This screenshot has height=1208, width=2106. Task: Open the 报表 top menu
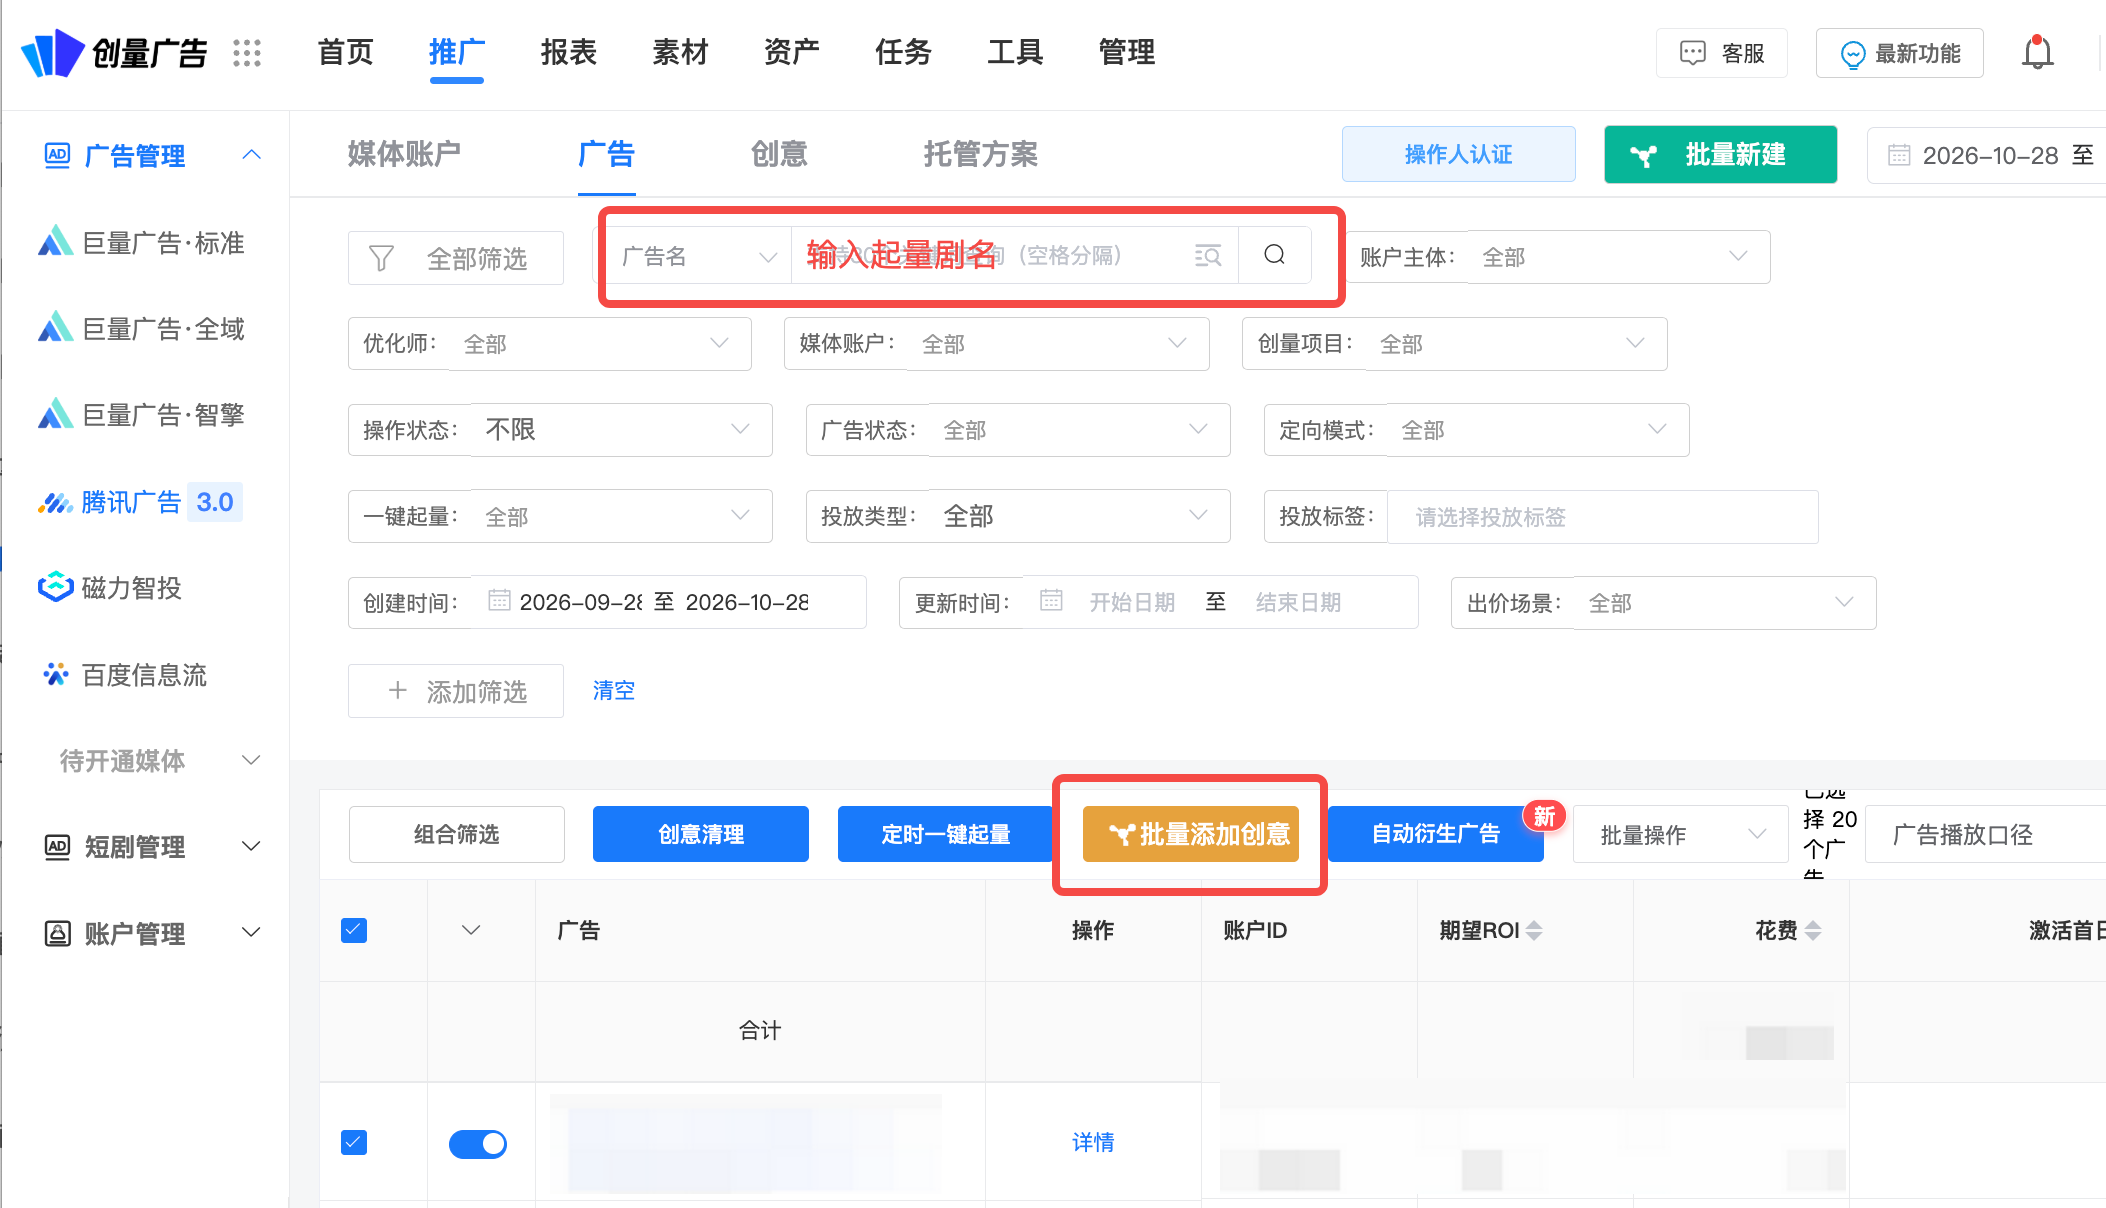[x=569, y=52]
